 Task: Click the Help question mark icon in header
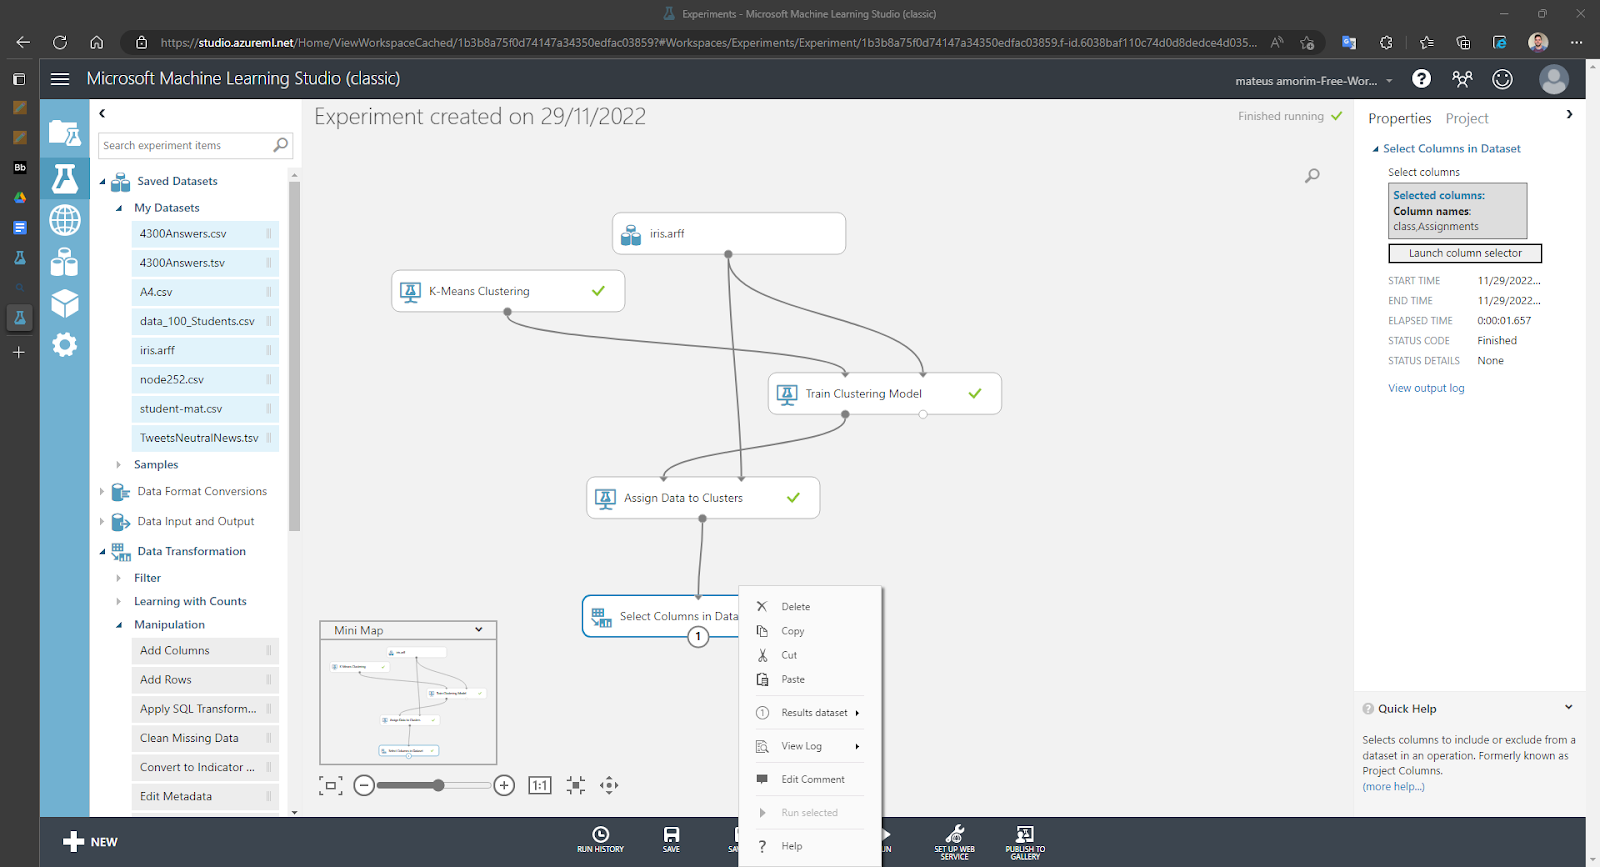[x=1421, y=79]
